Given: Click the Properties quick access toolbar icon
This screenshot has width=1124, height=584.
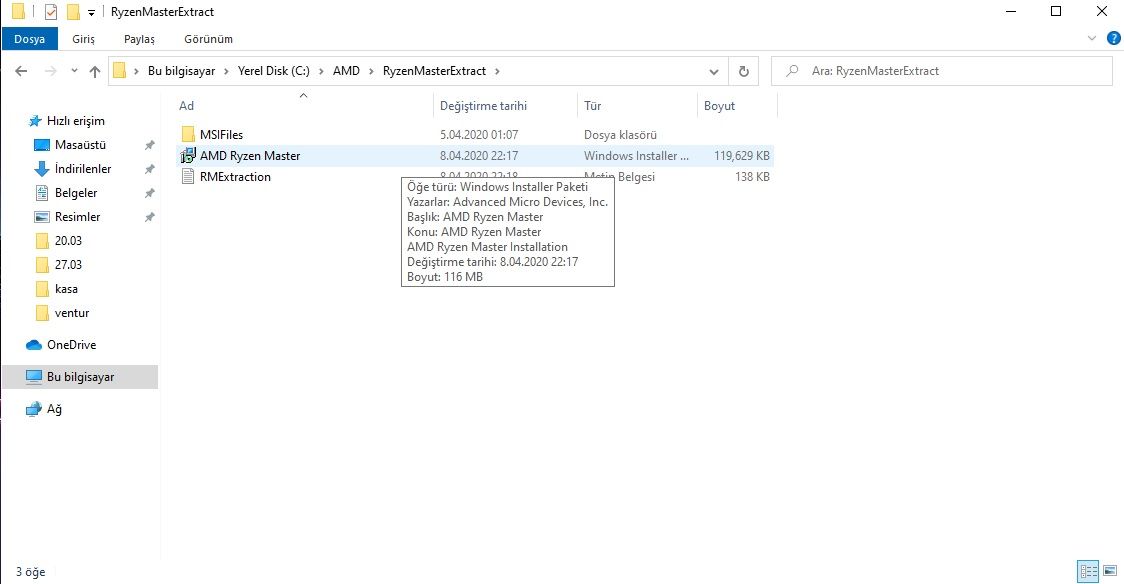Looking at the screenshot, I should (51, 11).
